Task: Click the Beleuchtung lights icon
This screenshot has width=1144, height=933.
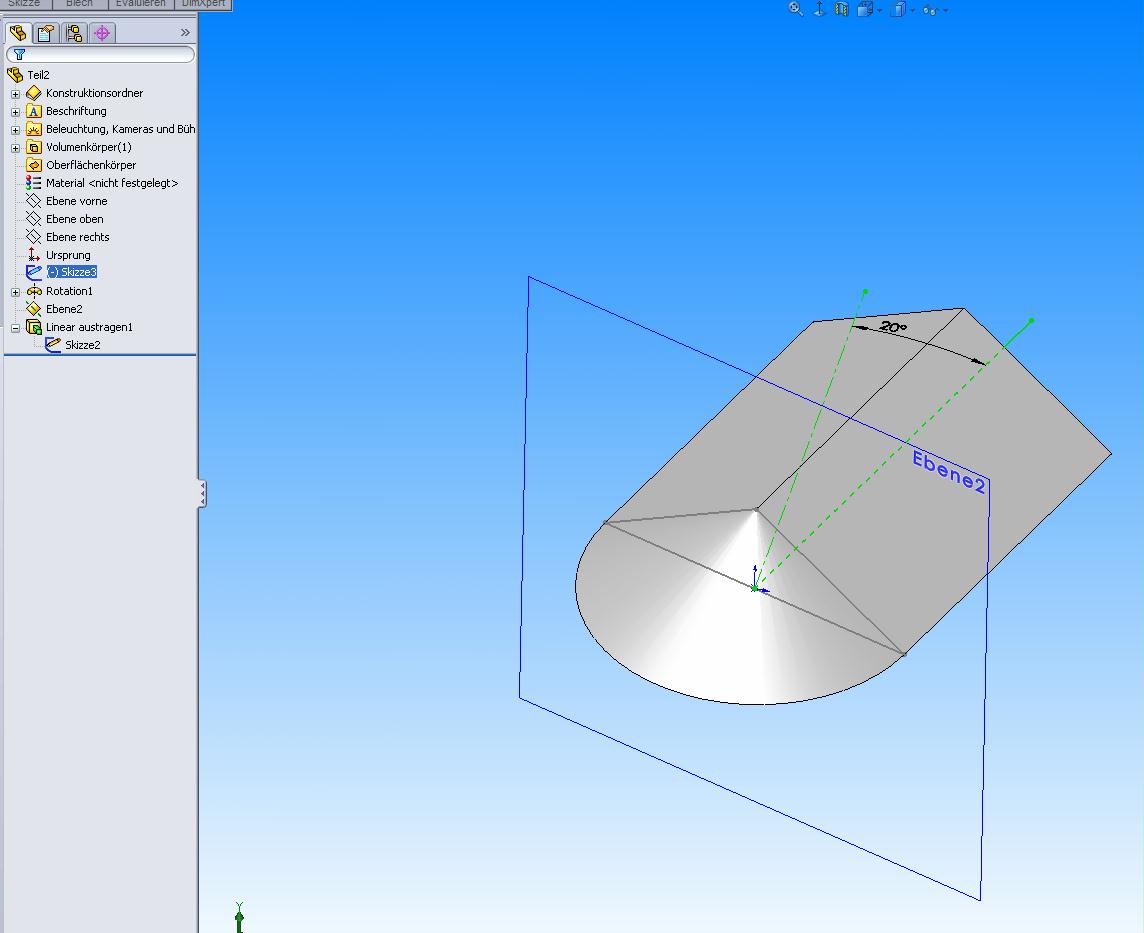Action: tap(34, 129)
